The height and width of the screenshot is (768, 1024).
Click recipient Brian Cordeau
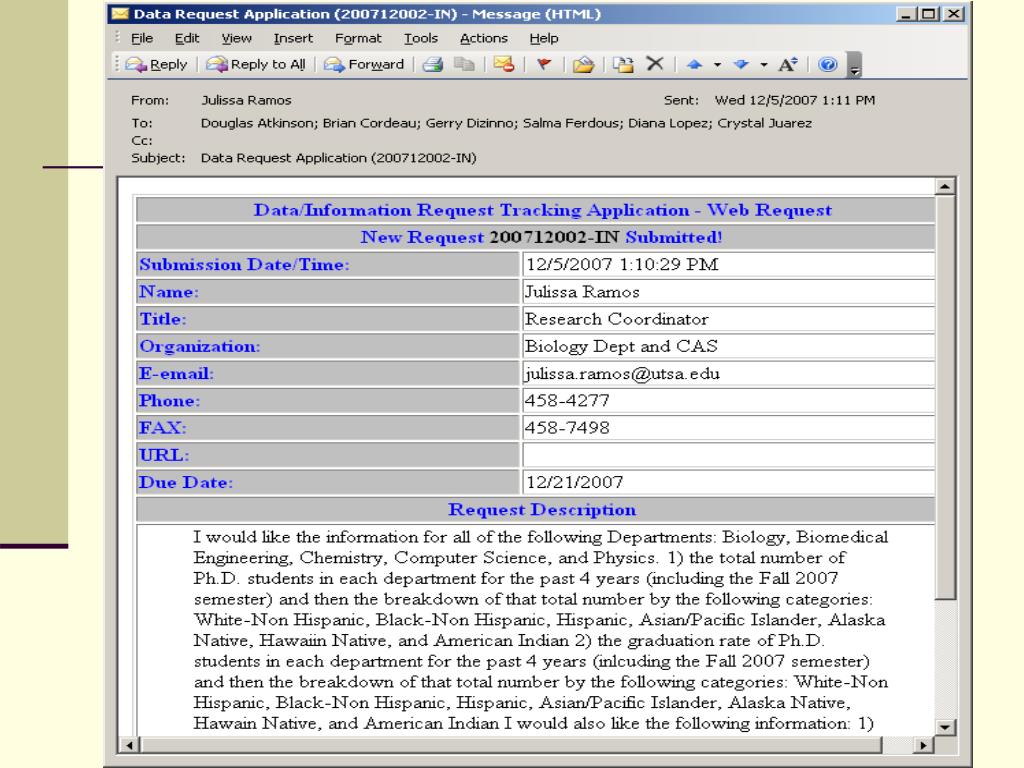click(370, 123)
